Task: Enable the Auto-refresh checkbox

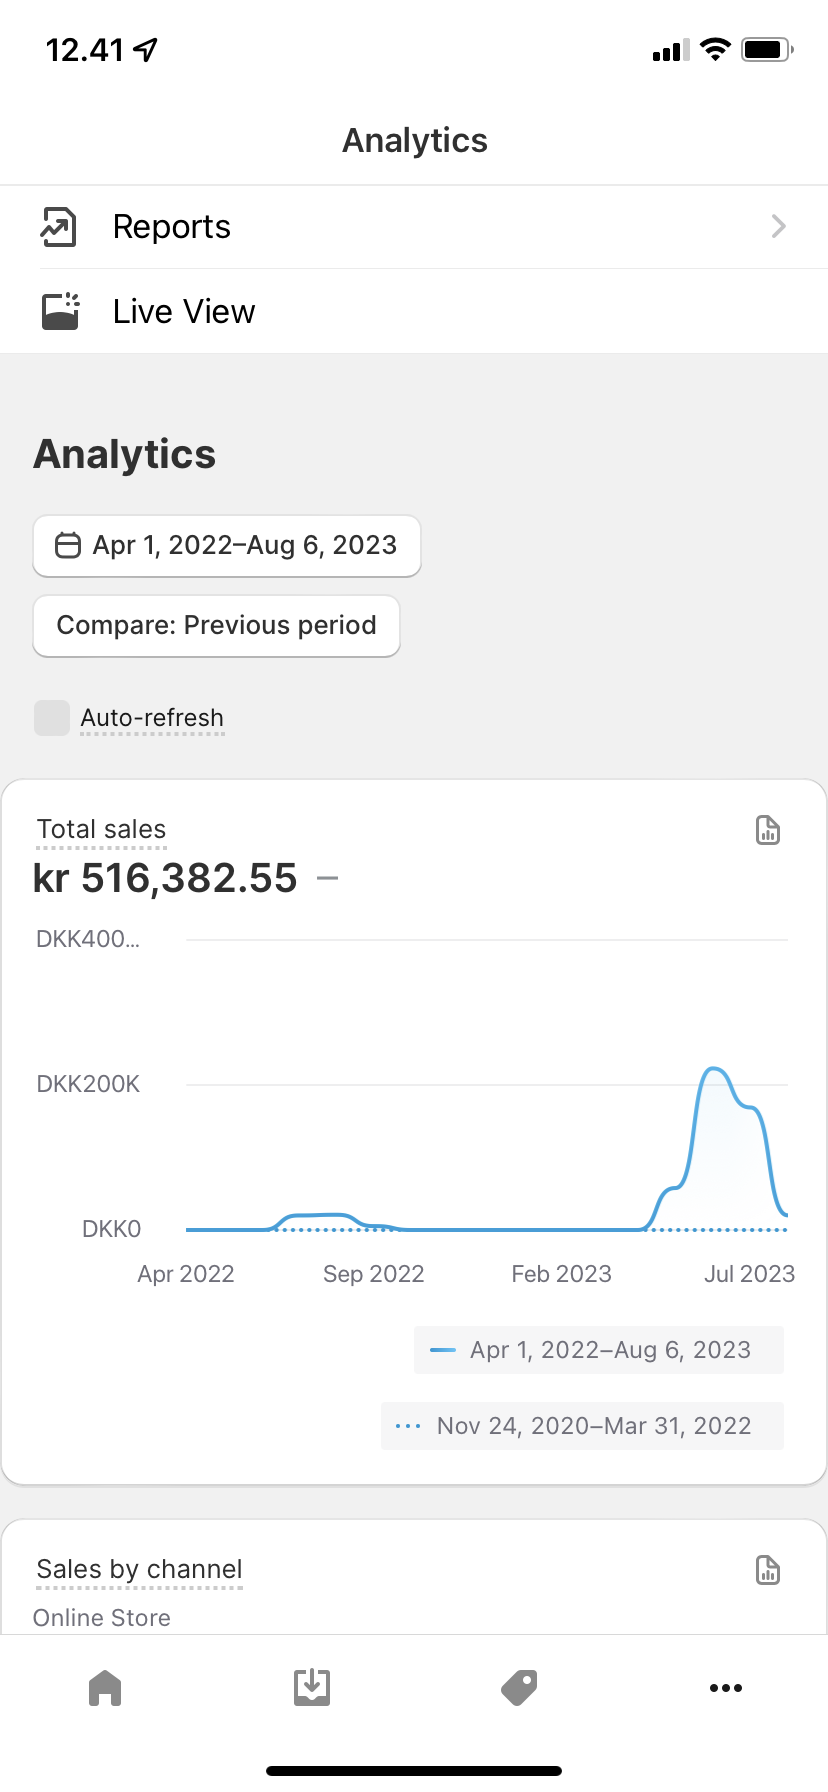Action: tap(52, 718)
